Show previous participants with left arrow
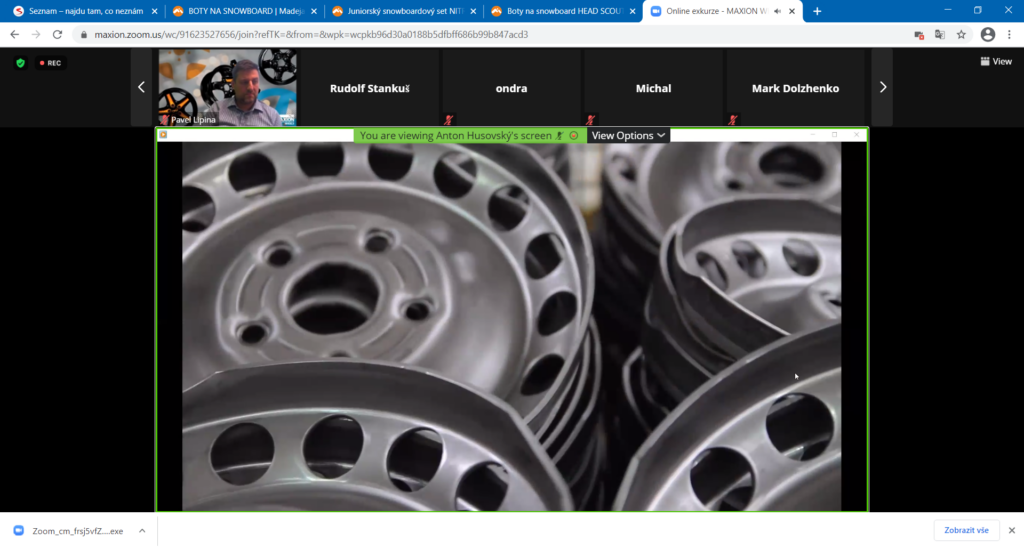1024x549 pixels. point(141,88)
